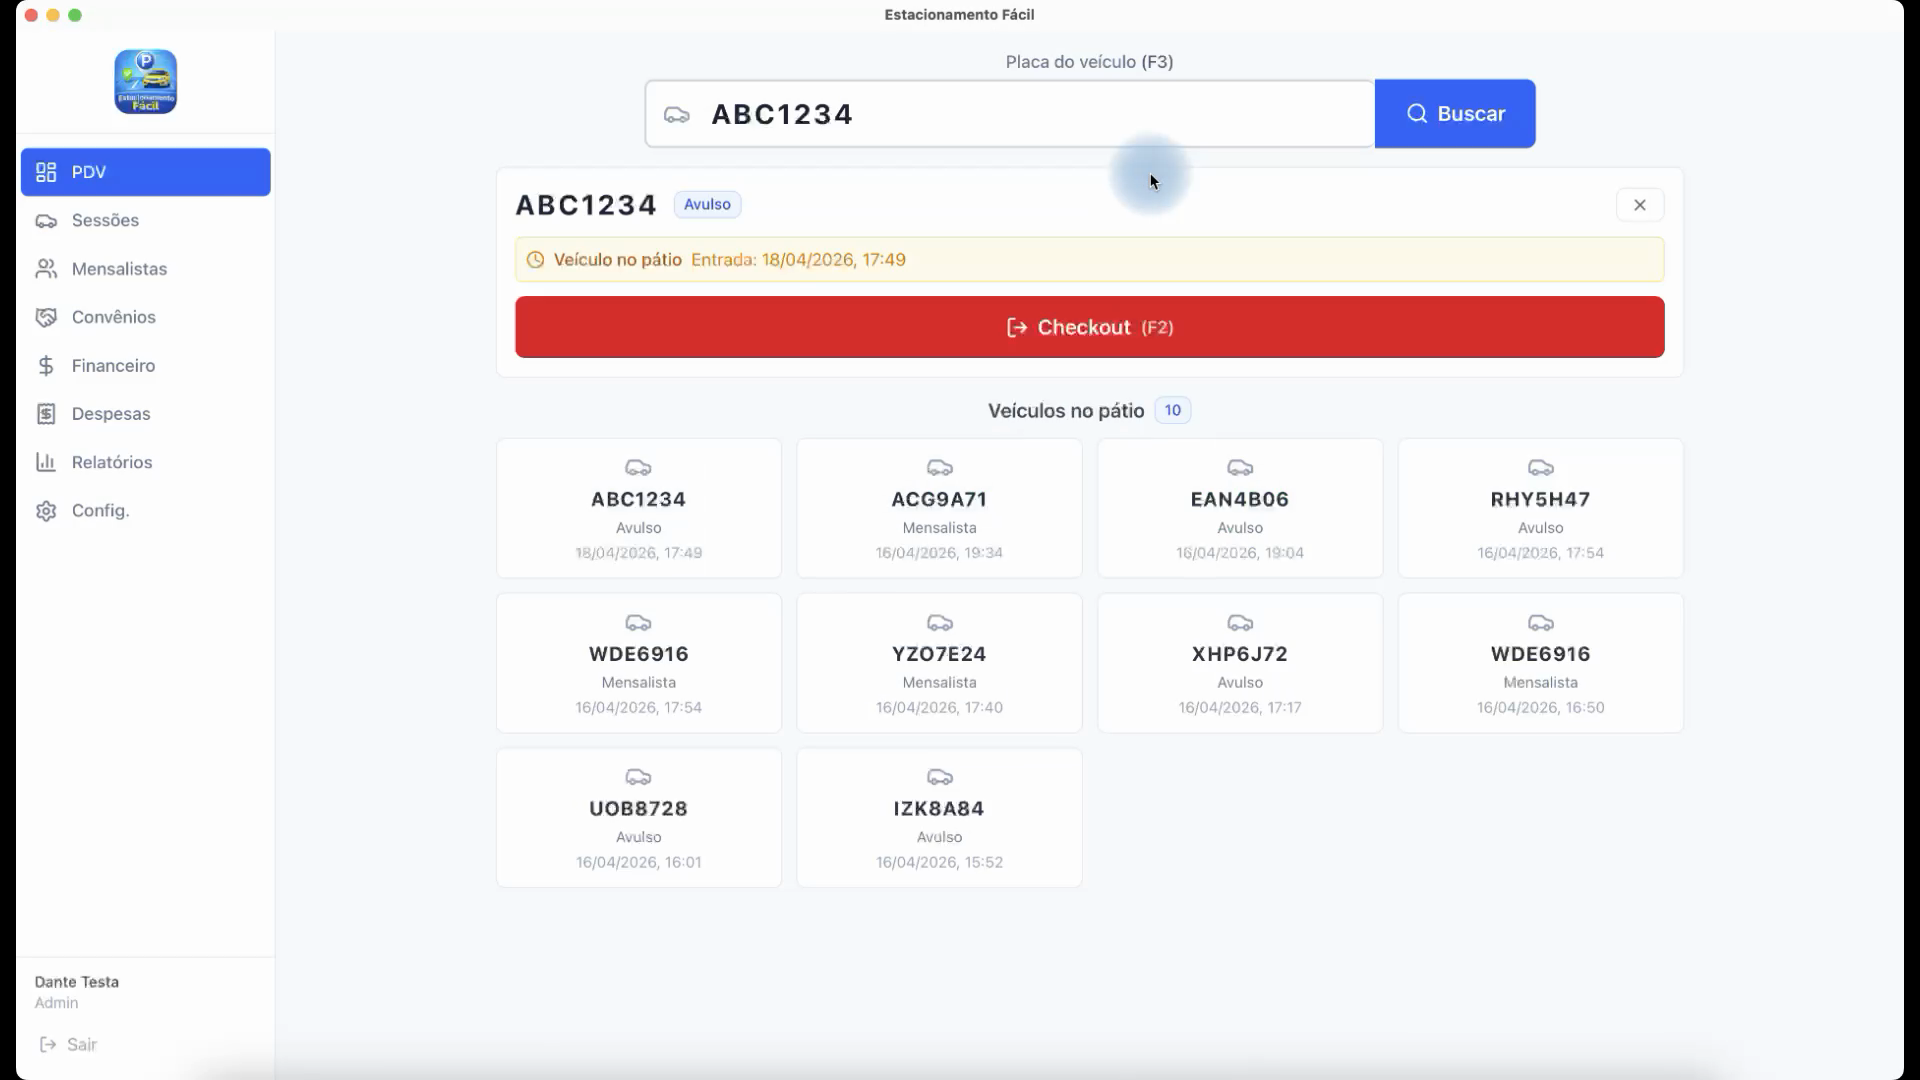Click plate text YZO7E24
Screen dimensions: 1920x1080
[x=939, y=654]
